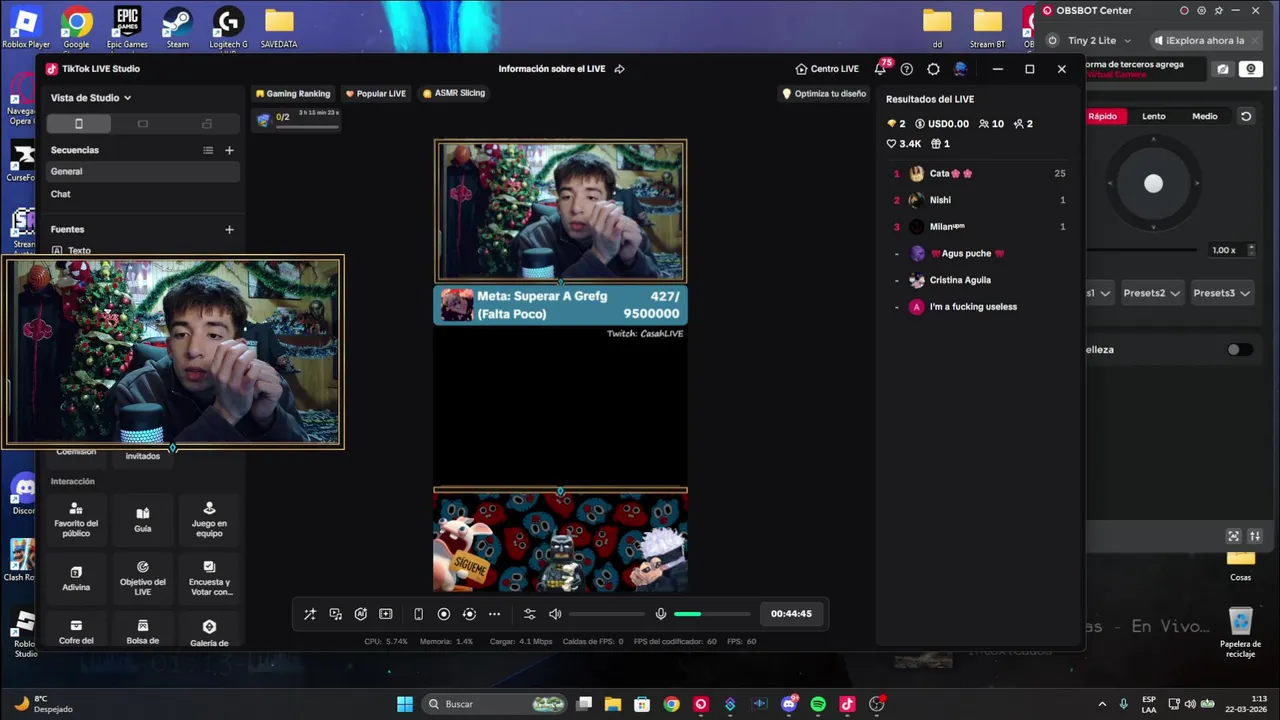Viewport: 1280px width, 720px height.
Task: Toggle the Belleza switch in OBSBOT
Action: 1240,350
